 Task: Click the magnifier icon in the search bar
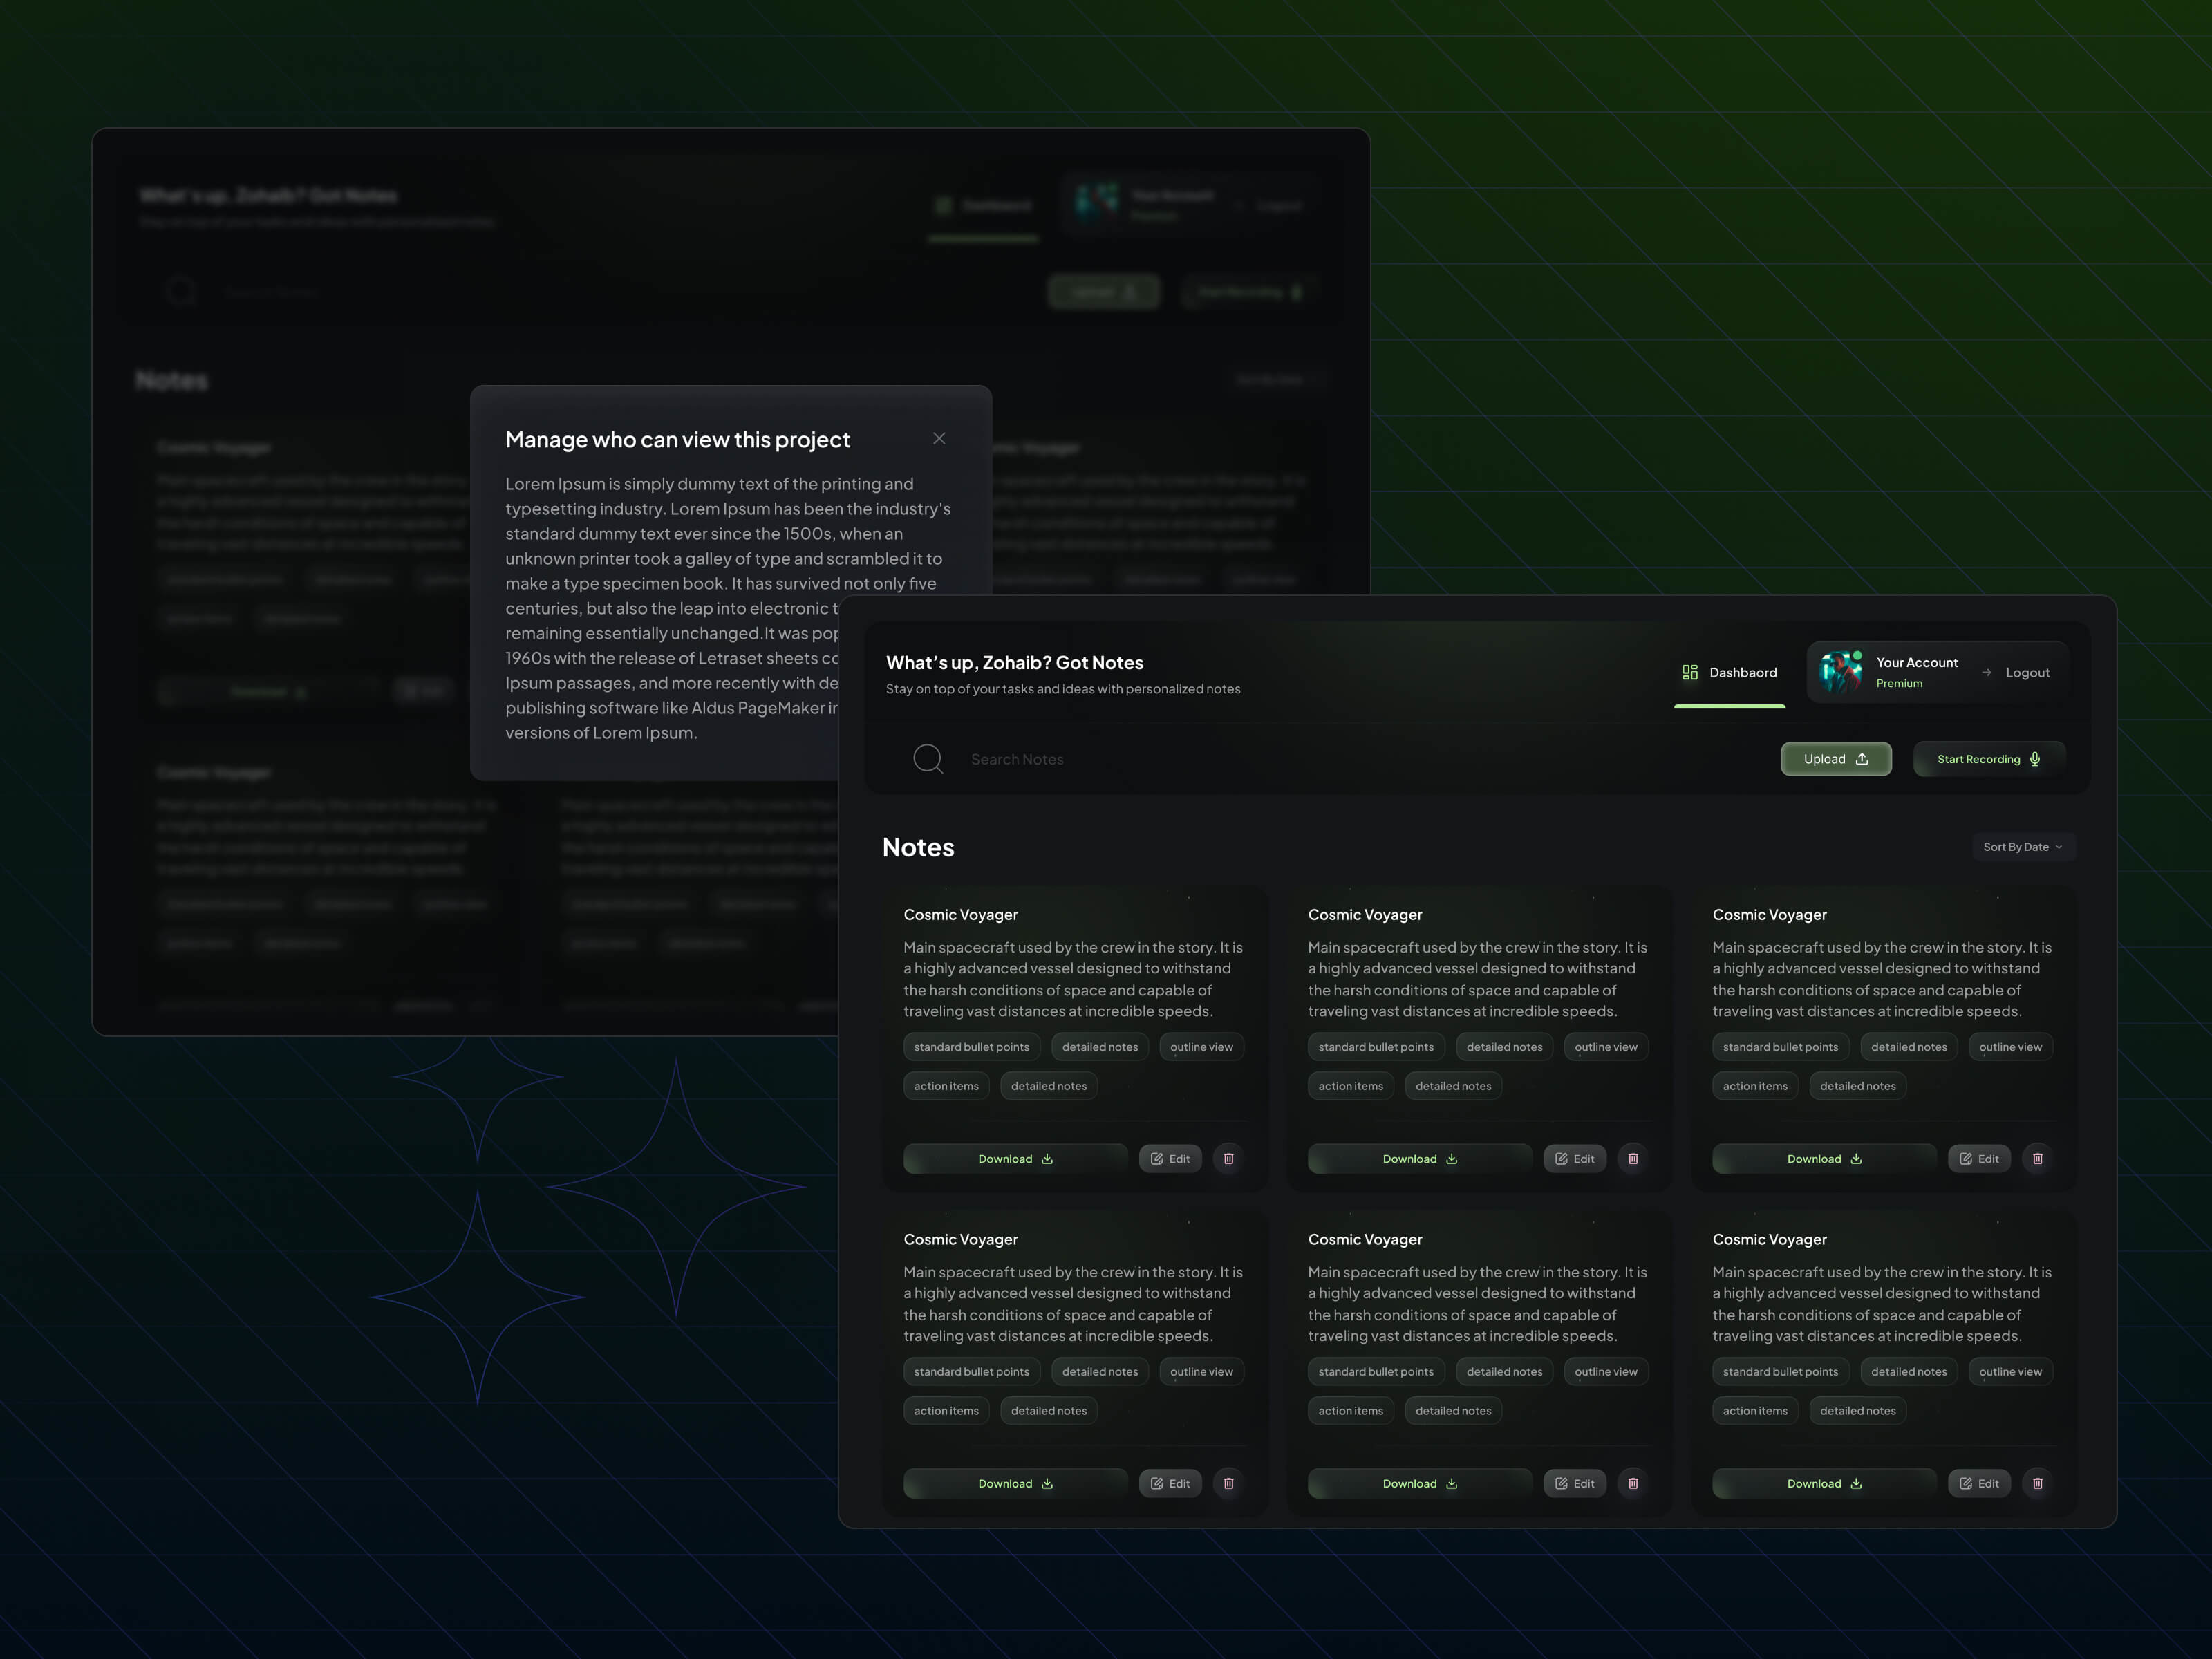coord(928,759)
